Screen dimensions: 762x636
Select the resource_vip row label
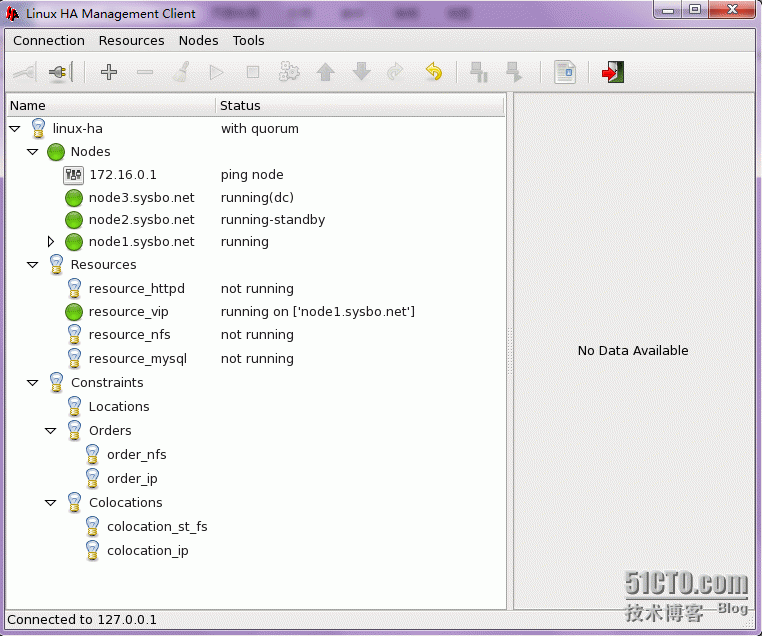click(x=128, y=312)
